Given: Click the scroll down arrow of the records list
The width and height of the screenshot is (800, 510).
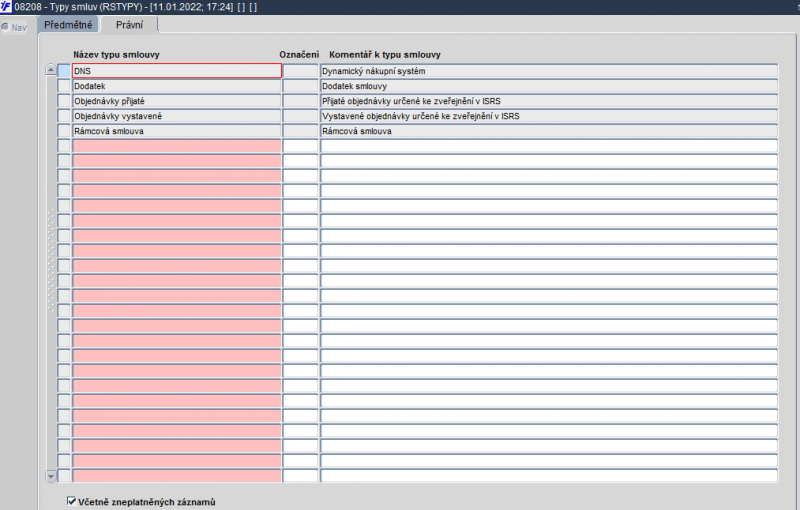Looking at the screenshot, I should coord(51,476).
